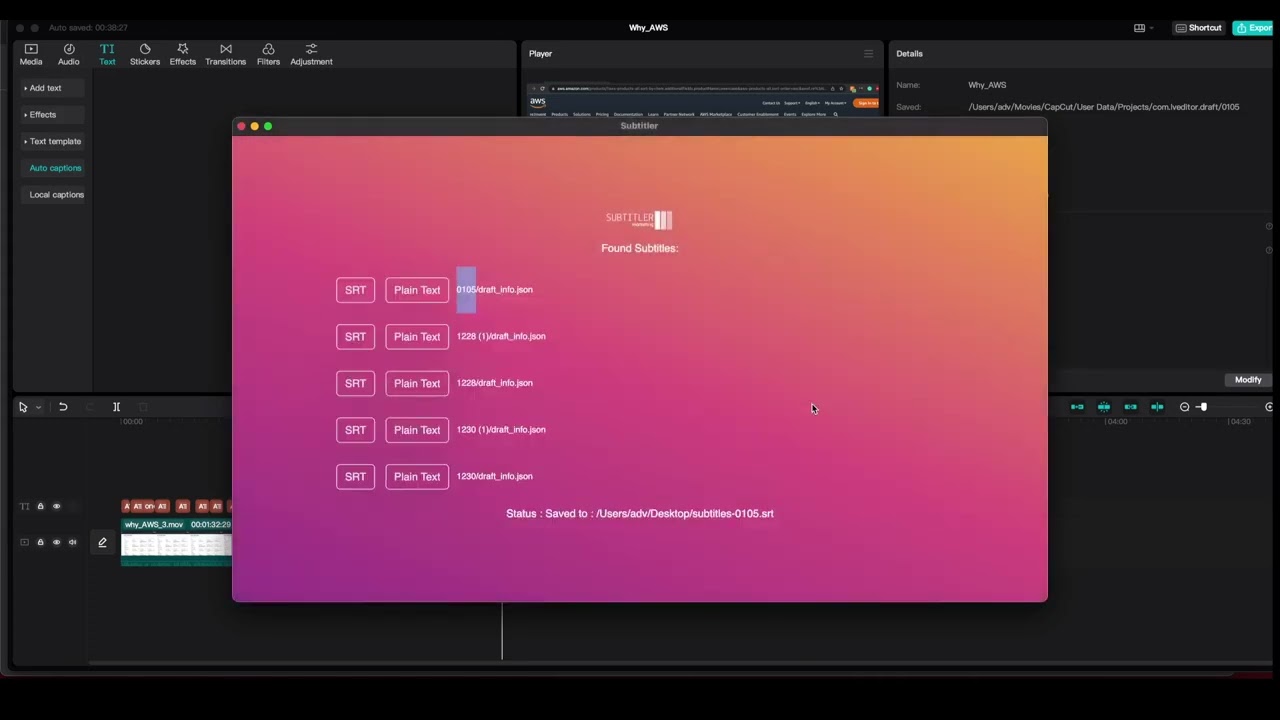Click the 1230 (1)/draft_info.json file name
The width and height of the screenshot is (1280, 720).
pyautogui.click(x=501, y=430)
